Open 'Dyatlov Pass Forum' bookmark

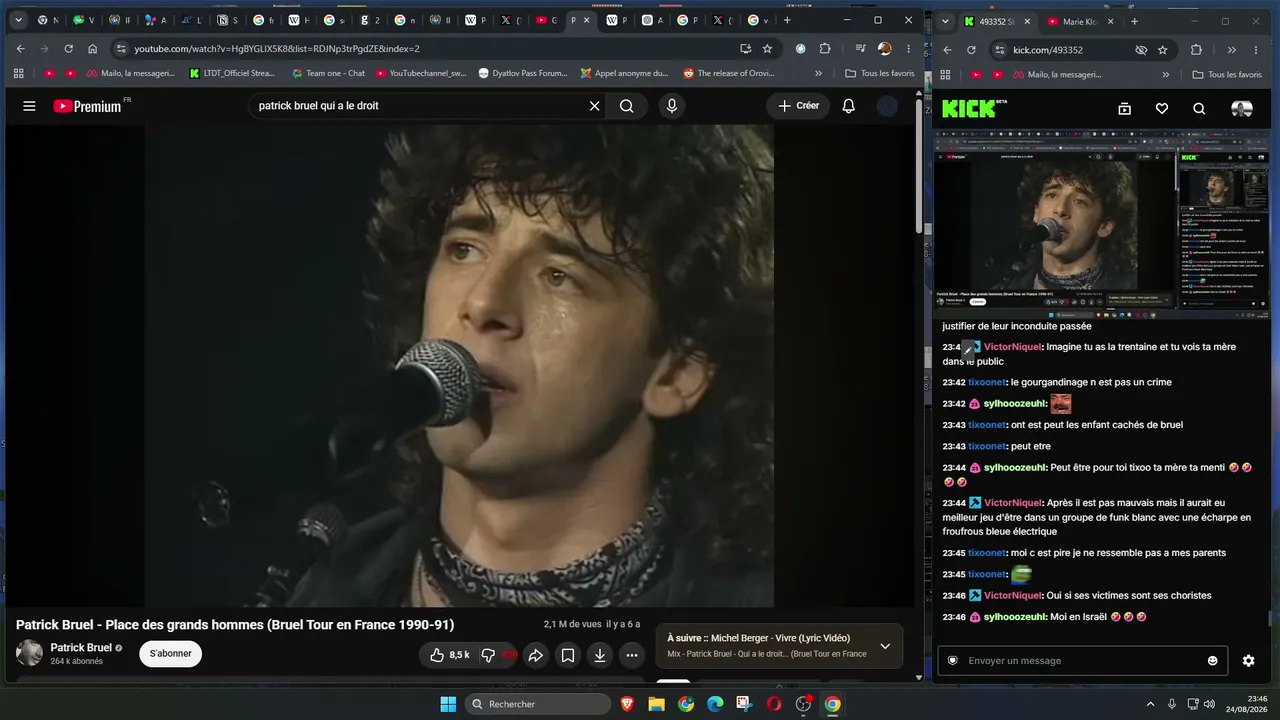(523, 73)
